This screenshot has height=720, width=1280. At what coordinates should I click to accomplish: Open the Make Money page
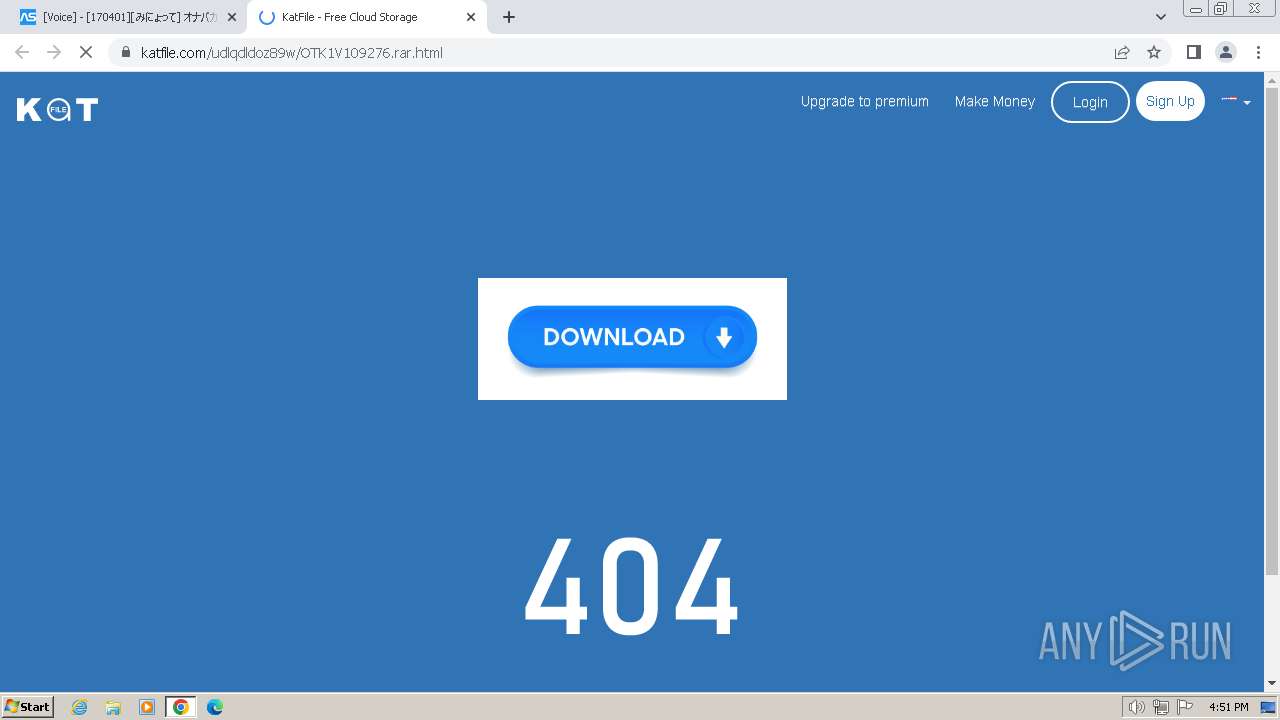(994, 101)
